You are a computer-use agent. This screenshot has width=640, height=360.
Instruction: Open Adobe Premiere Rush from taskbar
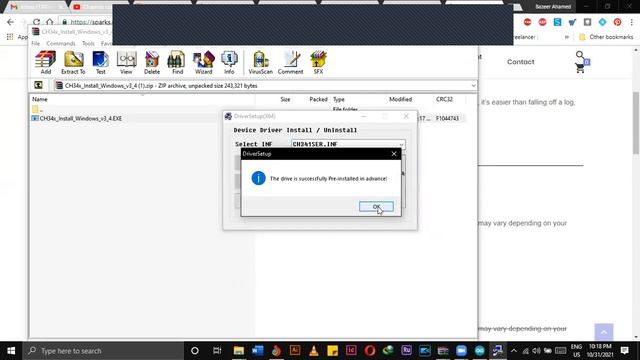pos(407,351)
